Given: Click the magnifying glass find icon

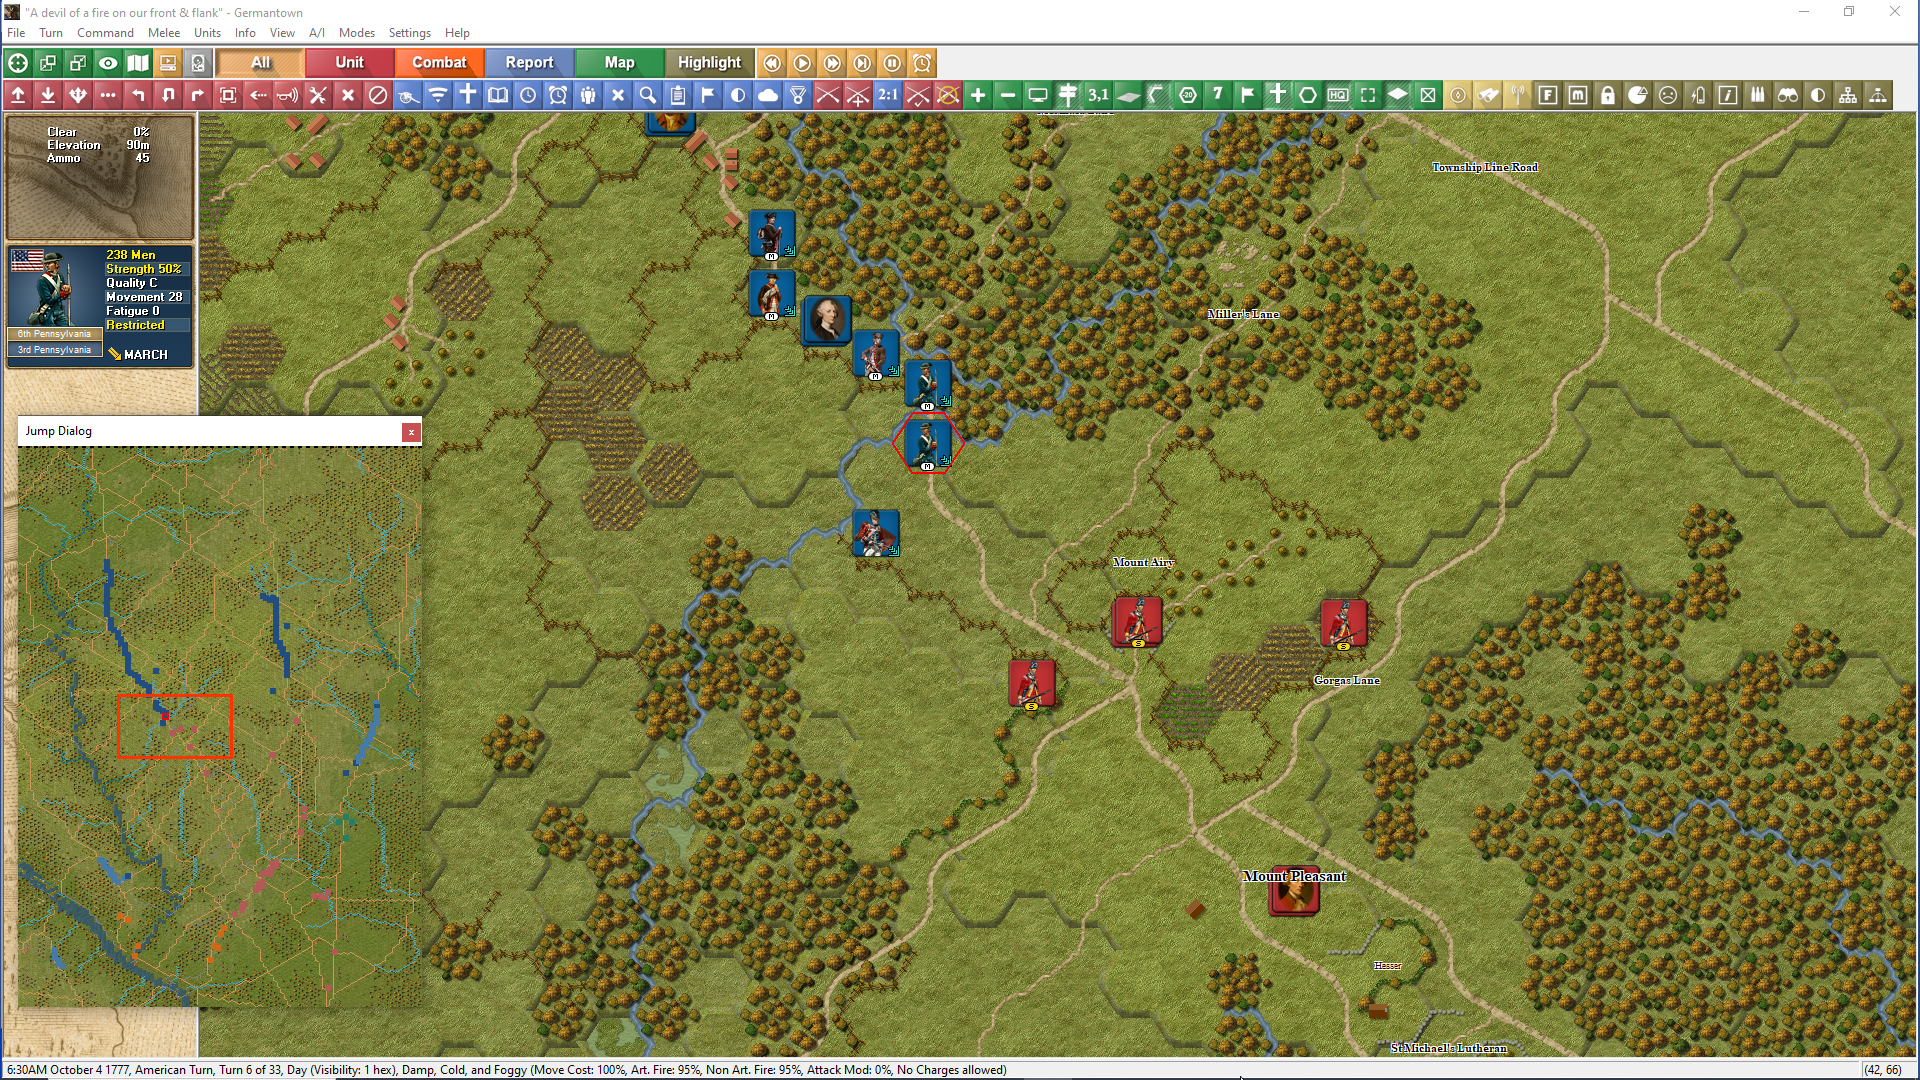Looking at the screenshot, I should [648, 95].
